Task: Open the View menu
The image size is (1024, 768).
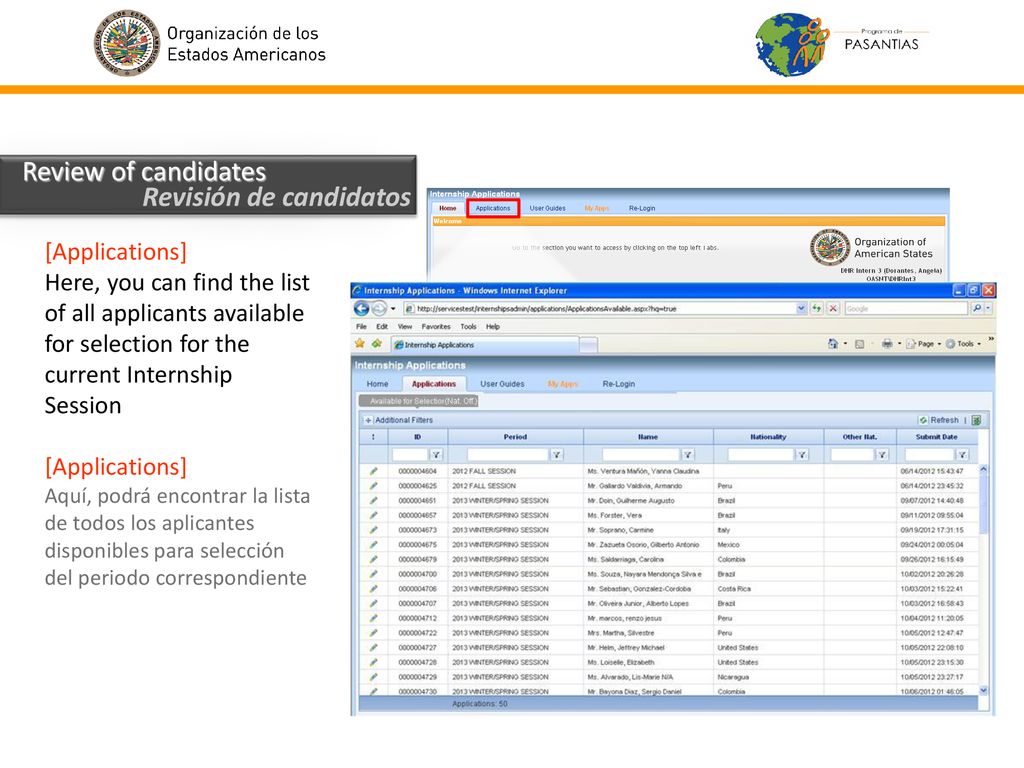Action: pyautogui.click(x=405, y=327)
